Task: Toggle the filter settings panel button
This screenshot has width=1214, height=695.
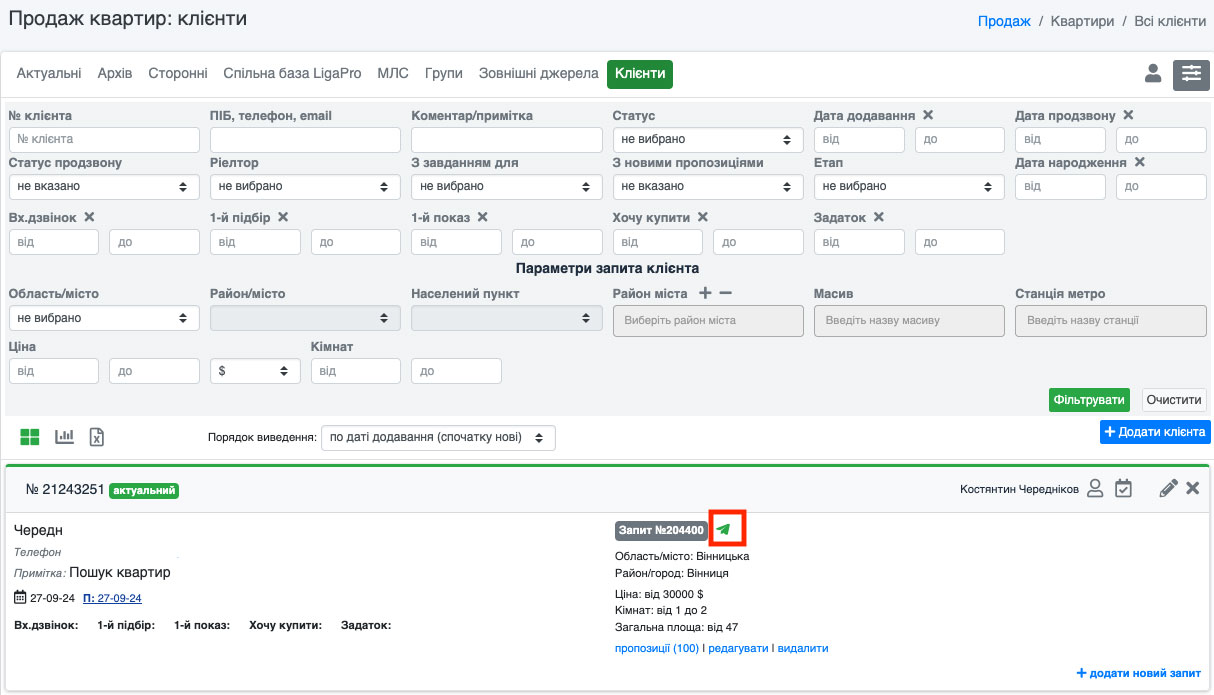Action: click(1191, 75)
